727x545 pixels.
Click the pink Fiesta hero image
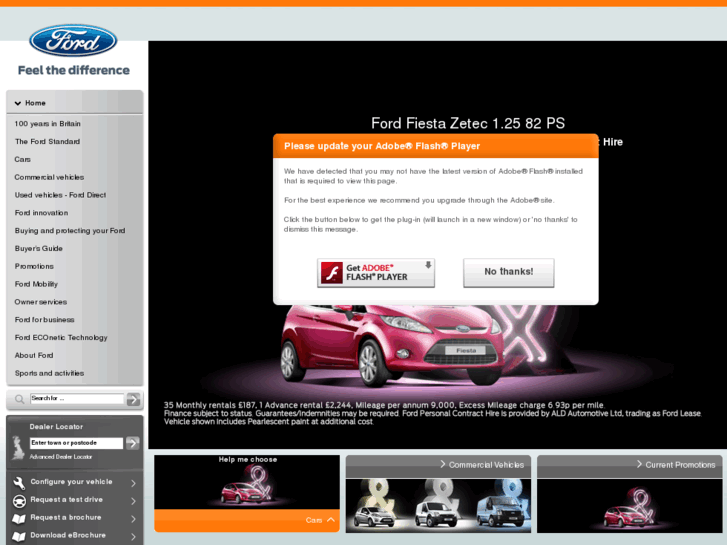click(392, 346)
